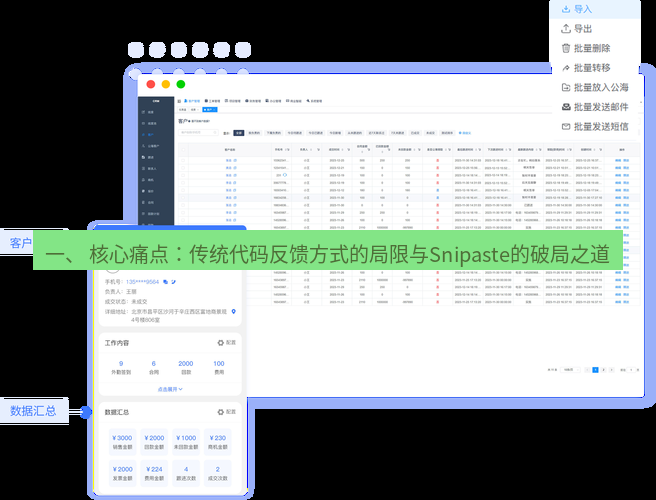Click the refresh icon beside phone 224
656x500 pixels.
click(x=285, y=175)
